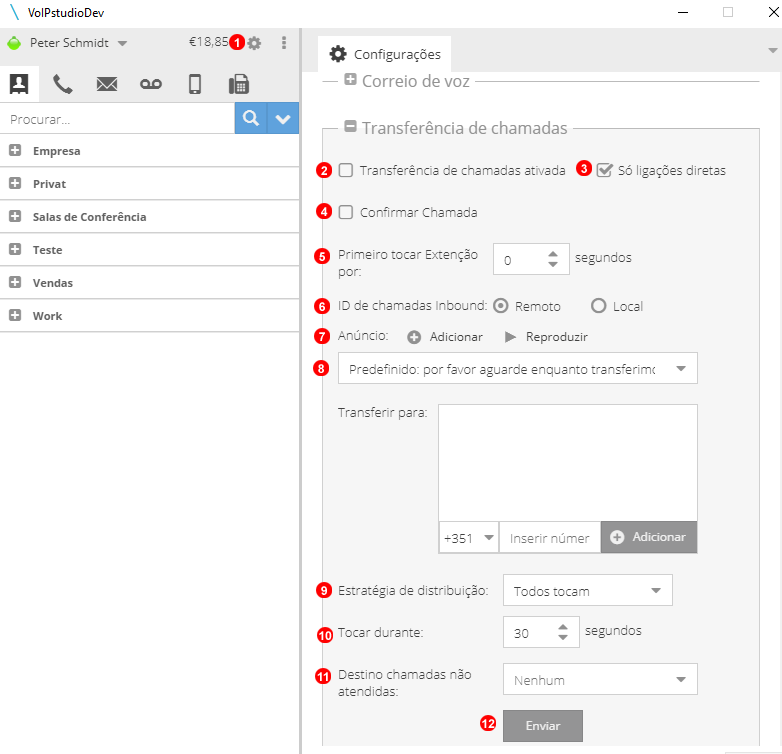Click the Procurar search field

point(117,119)
